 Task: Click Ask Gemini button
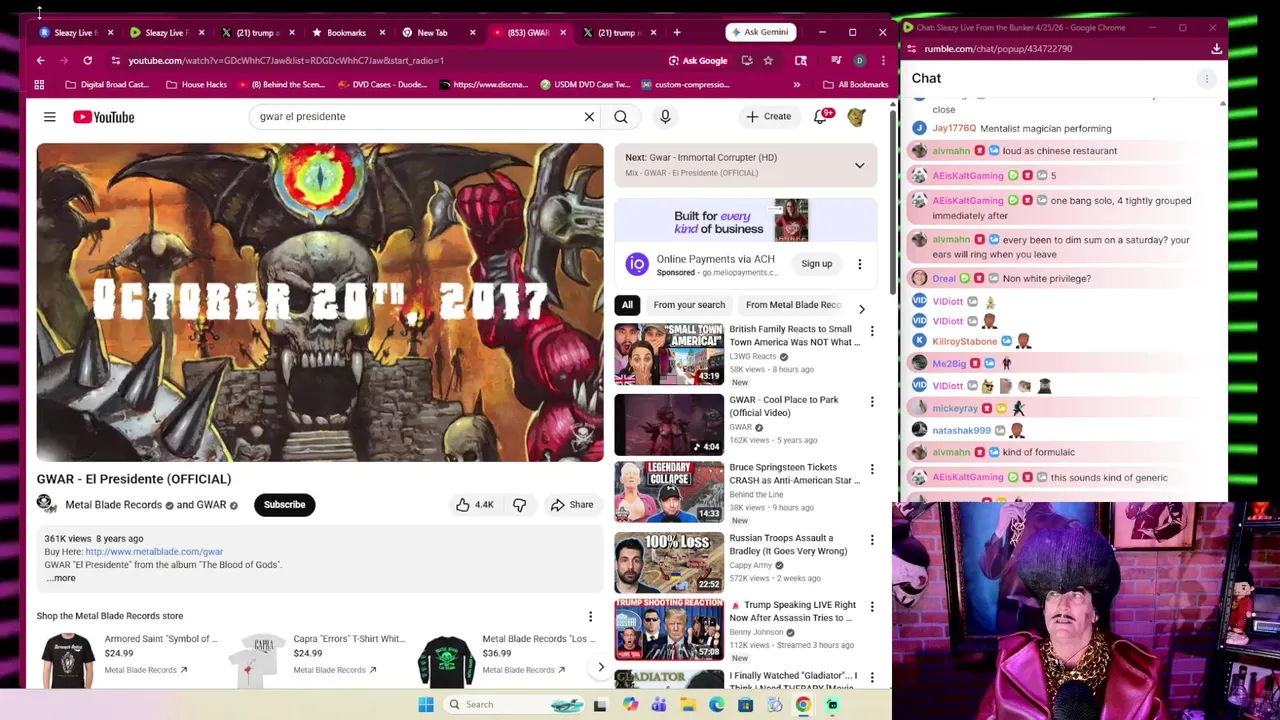pos(761,32)
